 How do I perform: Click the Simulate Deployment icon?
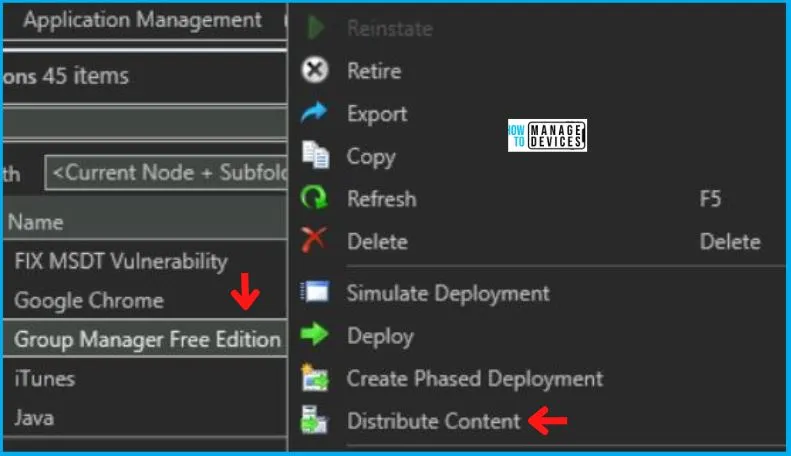pos(315,293)
